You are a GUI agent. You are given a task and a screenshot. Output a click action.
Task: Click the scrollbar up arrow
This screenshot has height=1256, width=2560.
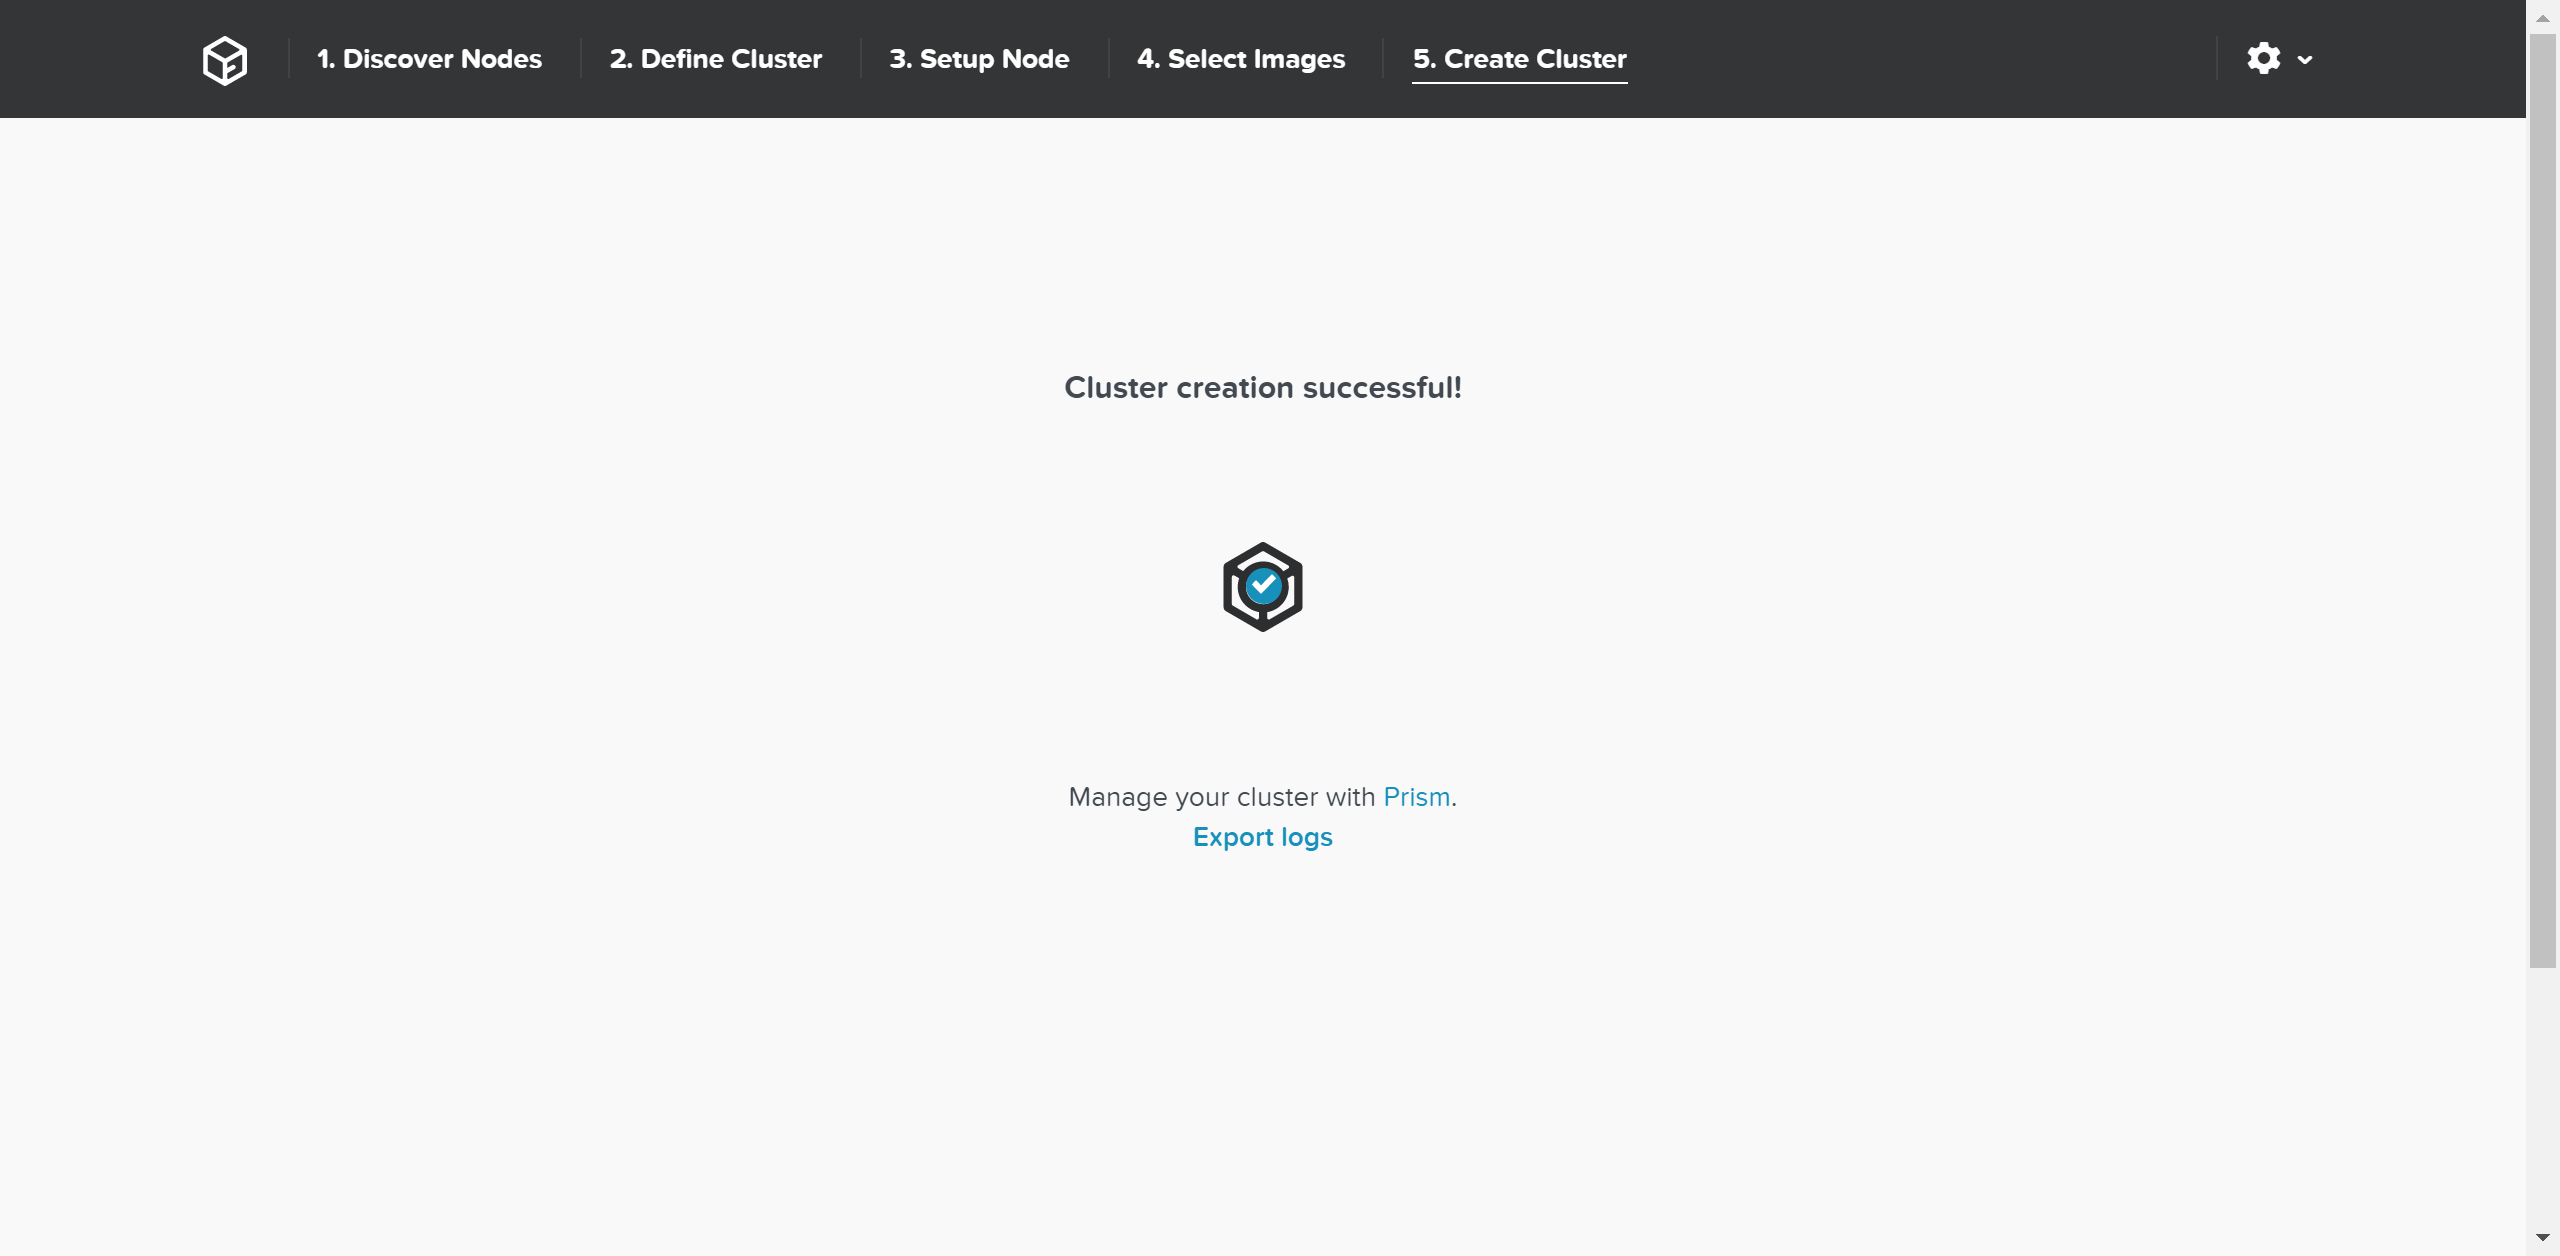click(2541, 16)
